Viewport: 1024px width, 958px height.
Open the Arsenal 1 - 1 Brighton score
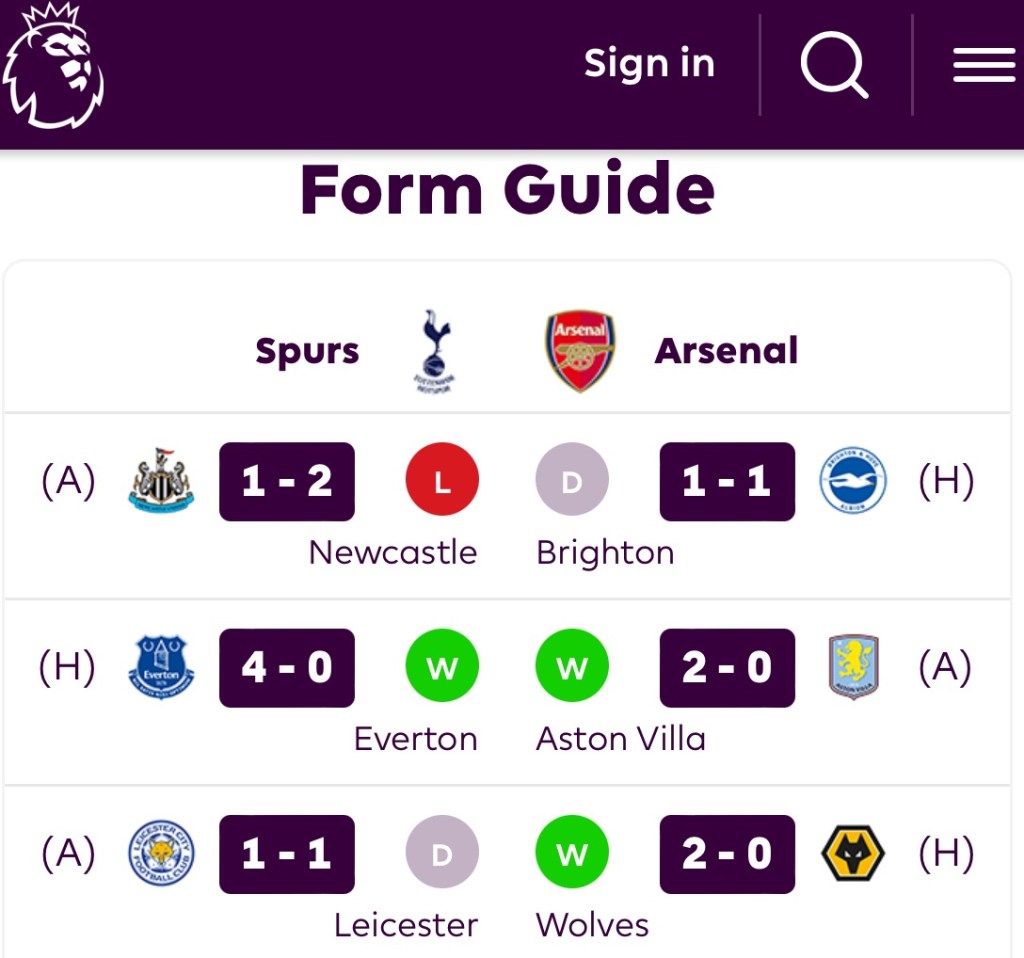727,482
